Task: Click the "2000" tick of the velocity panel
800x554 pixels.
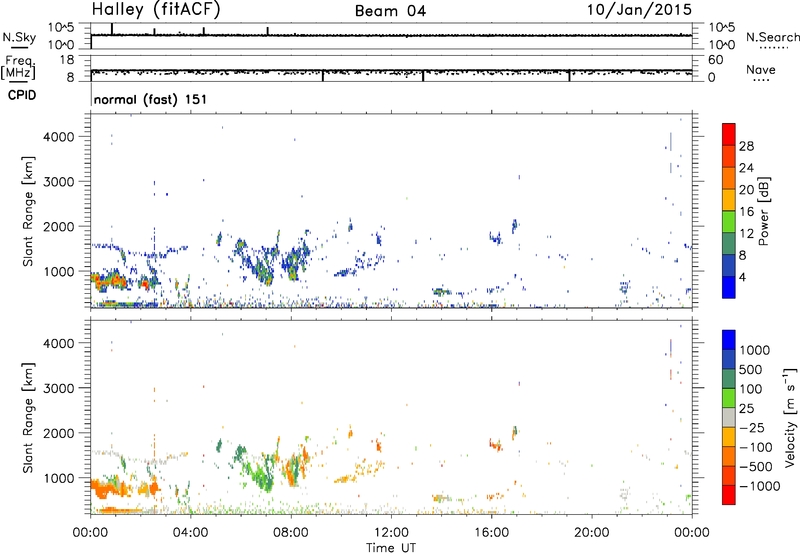Action: [59, 433]
